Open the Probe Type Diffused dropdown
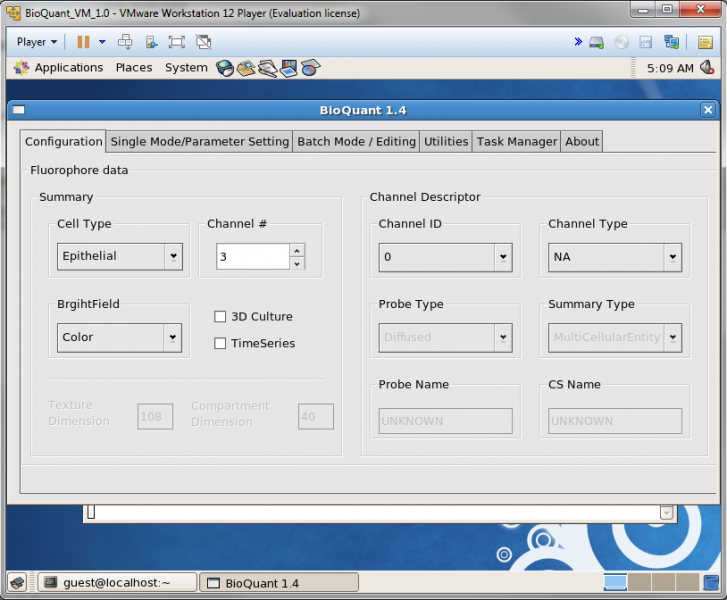Viewport: 727px width, 600px height. 445,338
